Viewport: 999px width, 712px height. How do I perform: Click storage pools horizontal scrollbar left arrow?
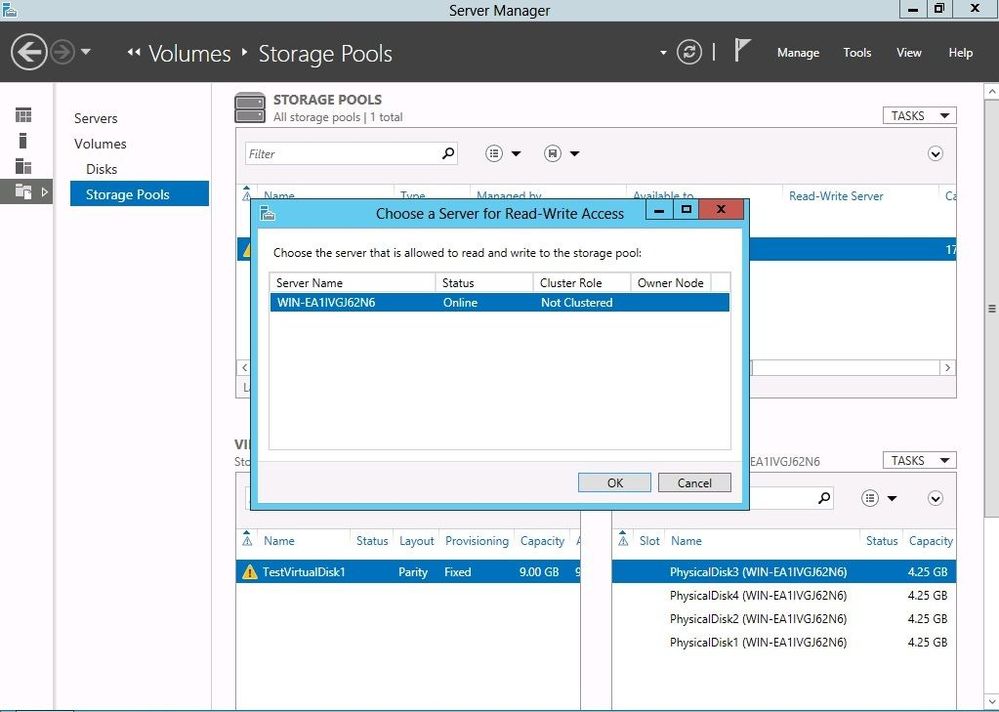click(244, 367)
